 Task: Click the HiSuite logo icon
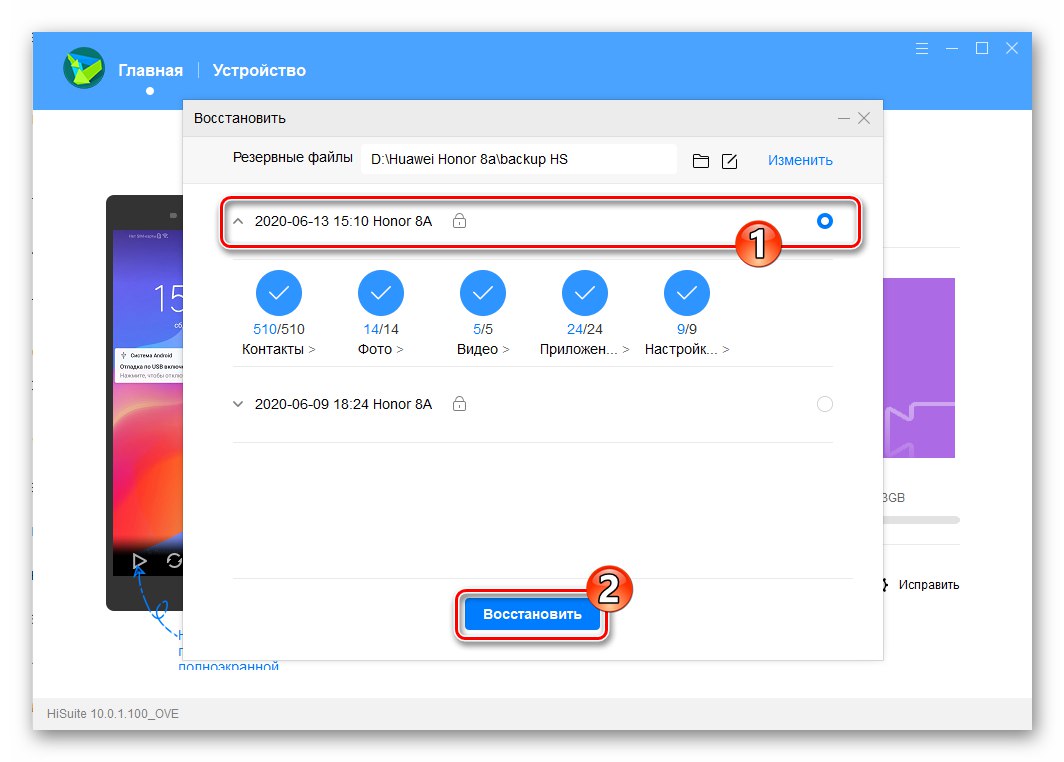click(x=84, y=68)
